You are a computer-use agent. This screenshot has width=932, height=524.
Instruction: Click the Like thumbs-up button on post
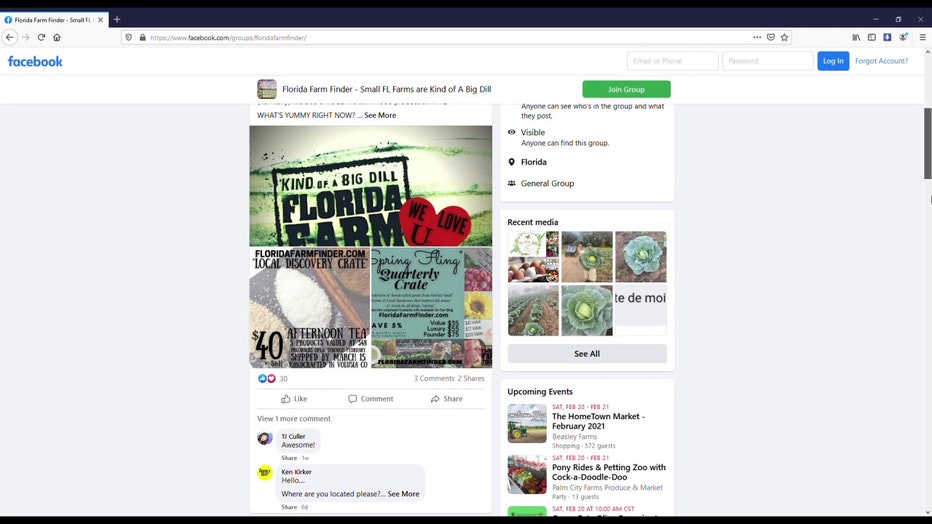[294, 399]
